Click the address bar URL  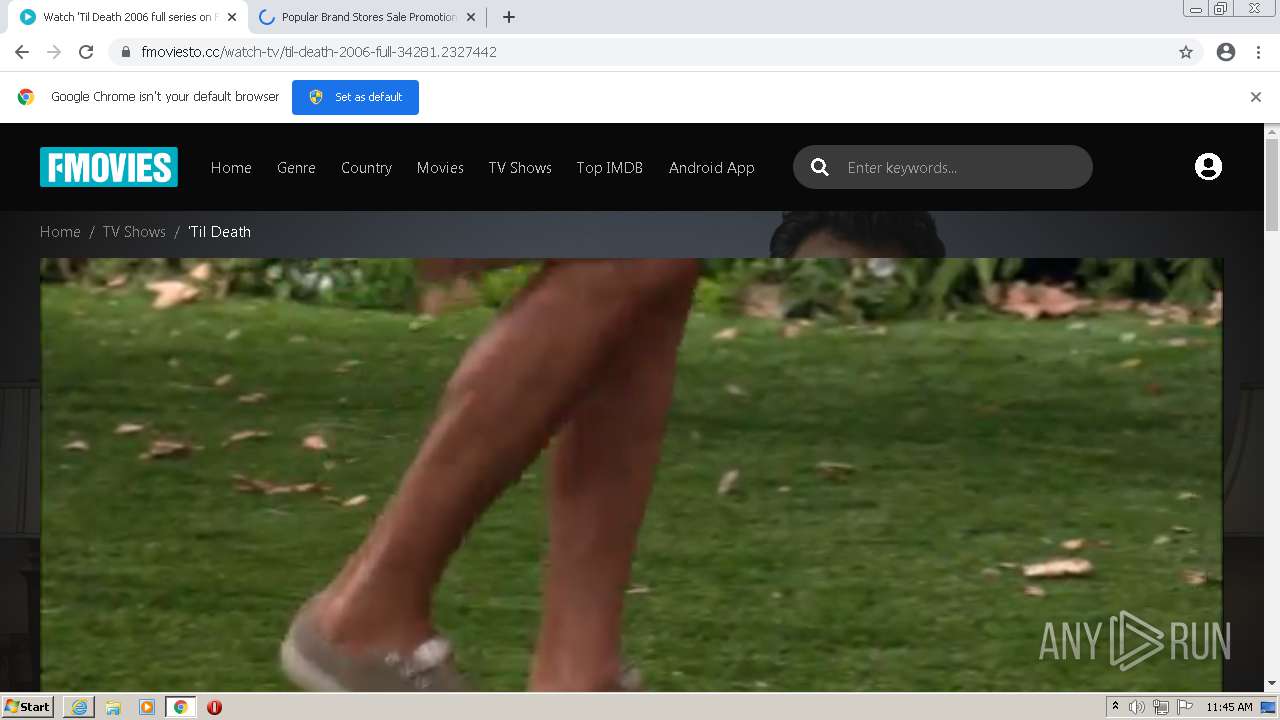click(319, 52)
